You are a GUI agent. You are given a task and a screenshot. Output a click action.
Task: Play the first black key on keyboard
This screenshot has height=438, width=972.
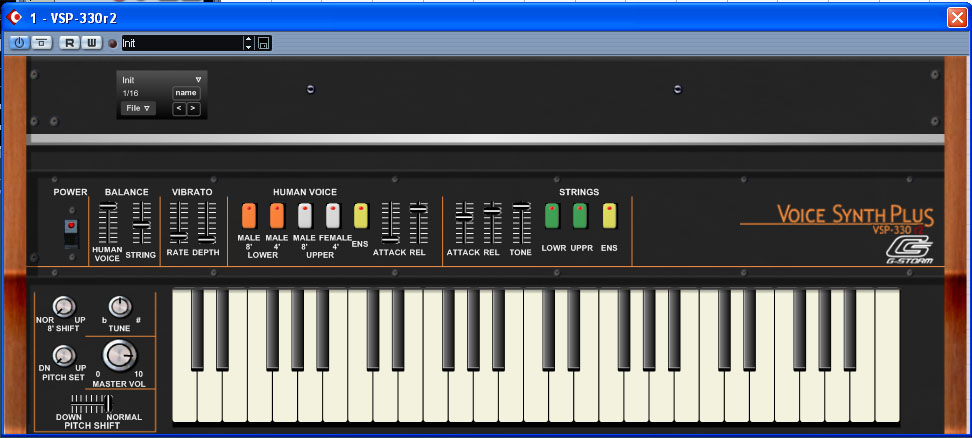pos(197,330)
